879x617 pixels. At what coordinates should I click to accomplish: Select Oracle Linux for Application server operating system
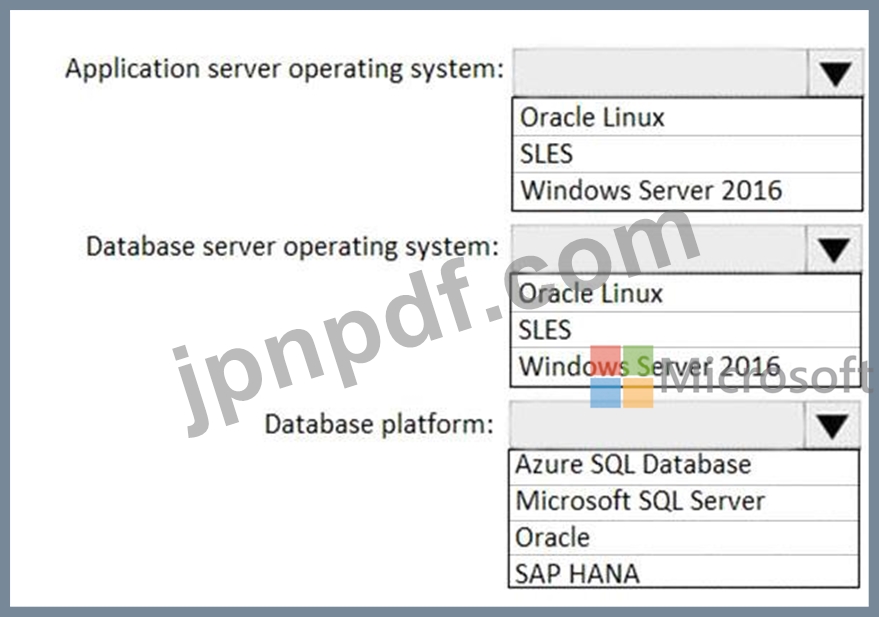[687, 118]
